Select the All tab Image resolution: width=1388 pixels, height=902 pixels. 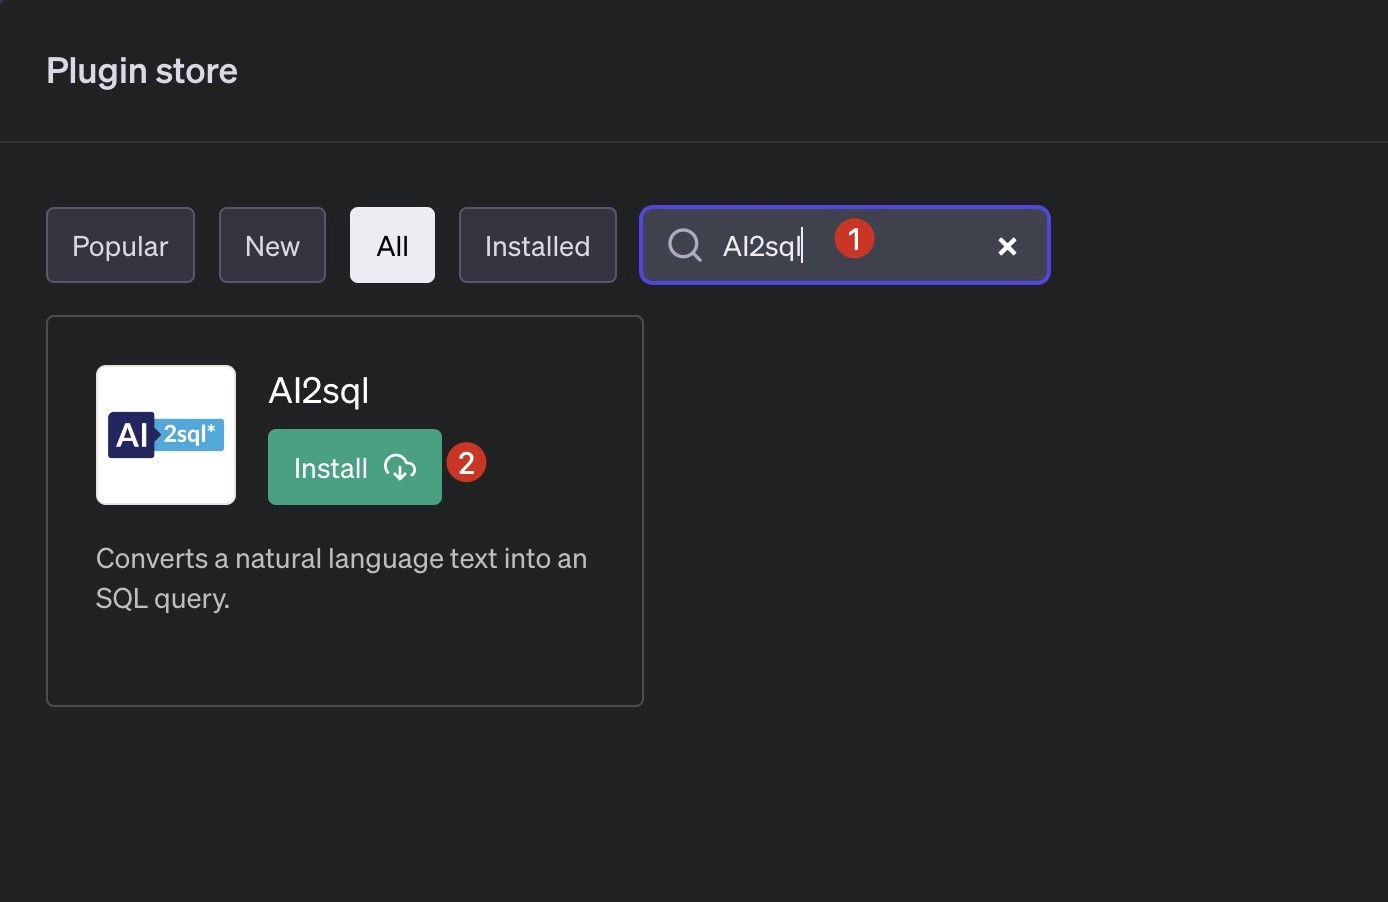[392, 245]
